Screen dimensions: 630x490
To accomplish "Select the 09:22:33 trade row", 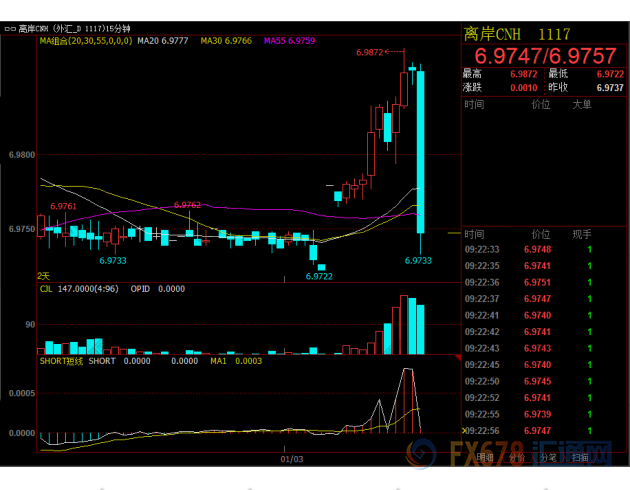I will click(x=545, y=249).
